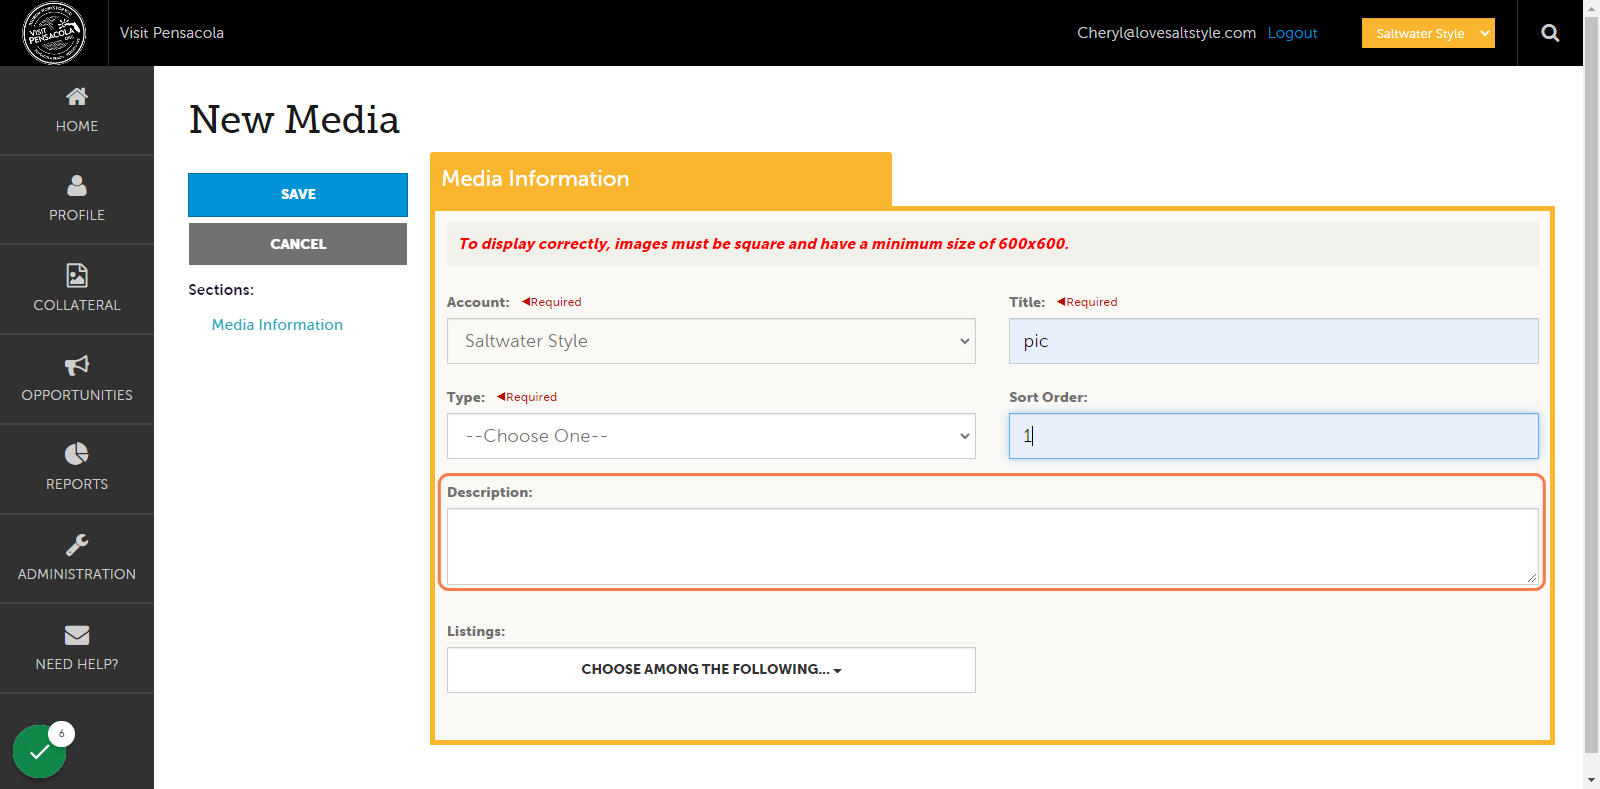Screen dimensions: 1600x789
Task: Click the blue Save button
Action: tap(298, 195)
